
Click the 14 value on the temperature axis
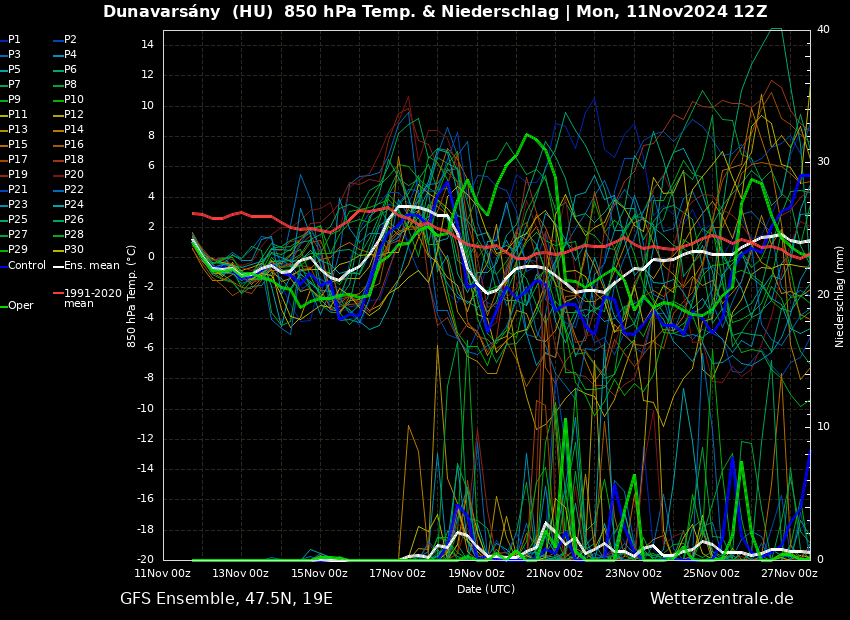[146, 45]
